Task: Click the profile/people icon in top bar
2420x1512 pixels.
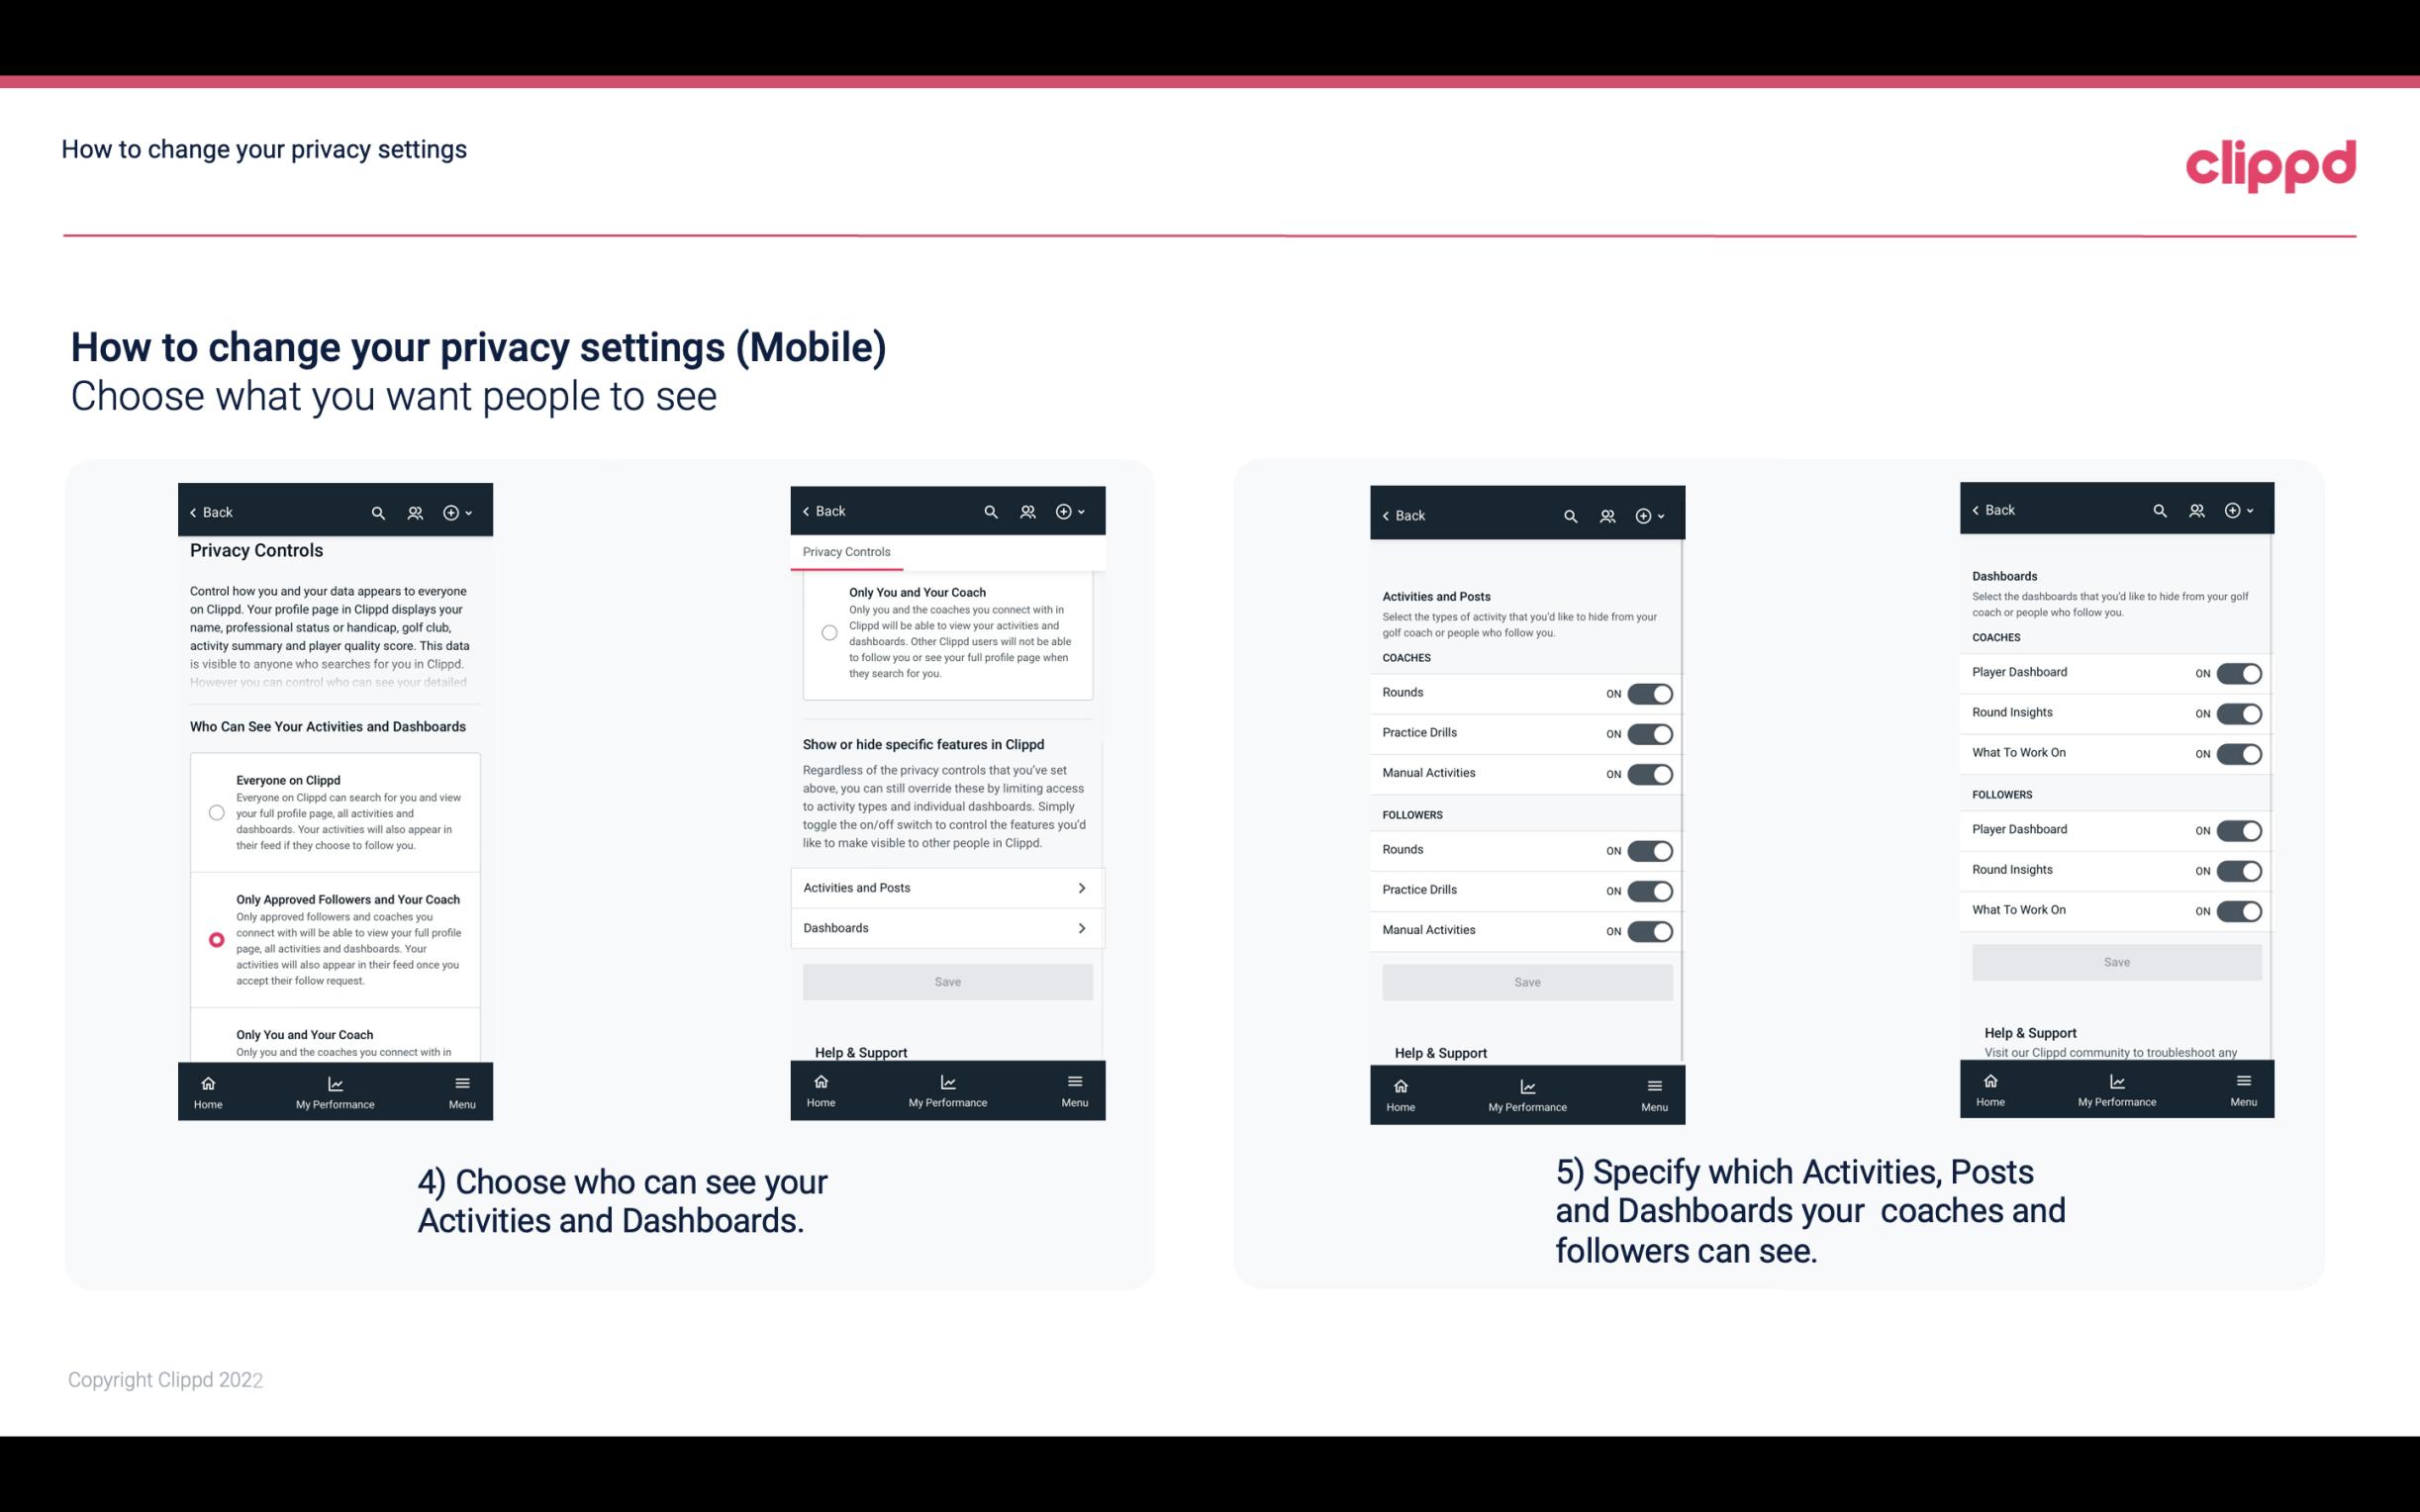Action: [415, 513]
